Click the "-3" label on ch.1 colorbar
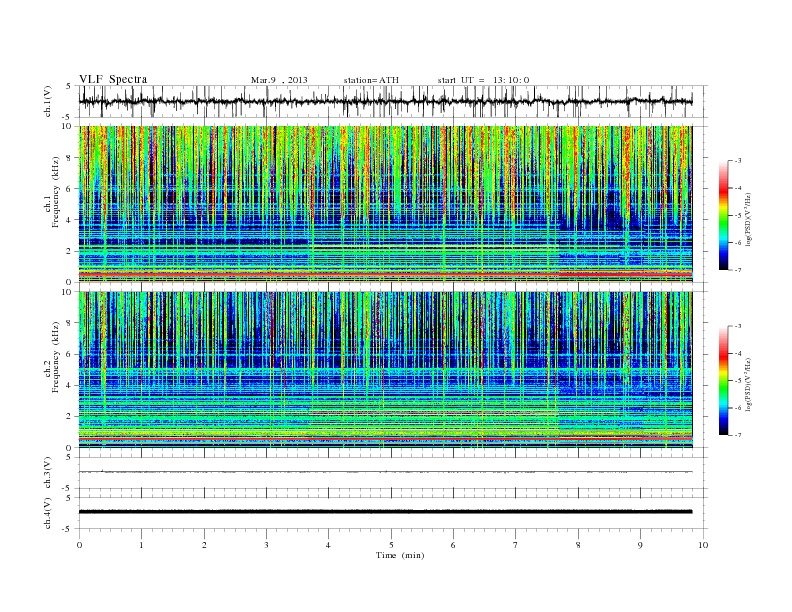 [738, 161]
